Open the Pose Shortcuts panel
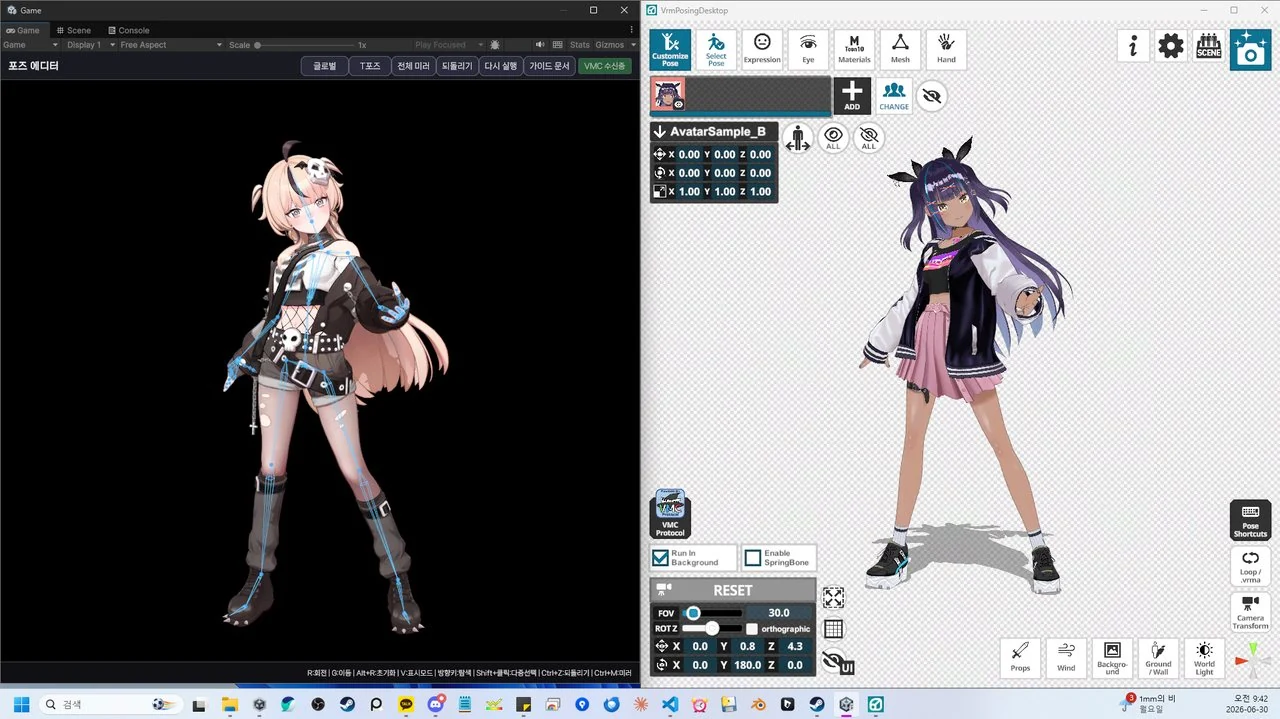The image size is (1280, 719). (x=1250, y=520)
